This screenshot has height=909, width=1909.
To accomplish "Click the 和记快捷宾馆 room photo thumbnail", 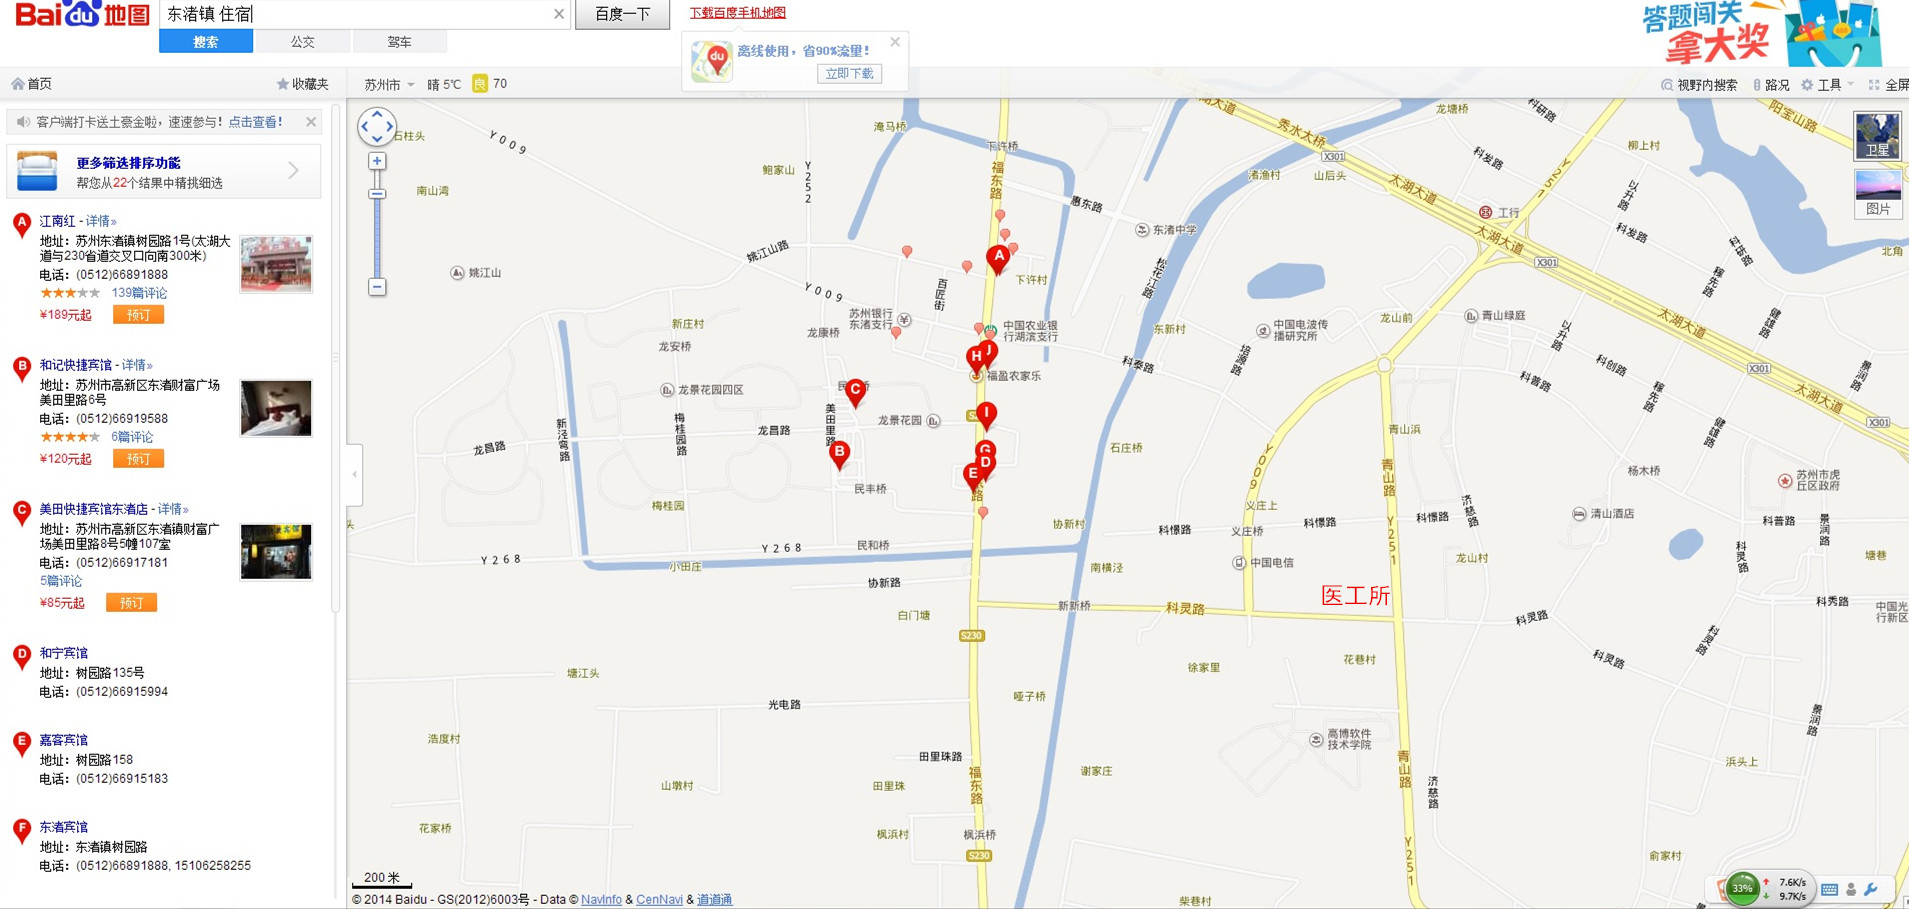I will pos(276,408).
